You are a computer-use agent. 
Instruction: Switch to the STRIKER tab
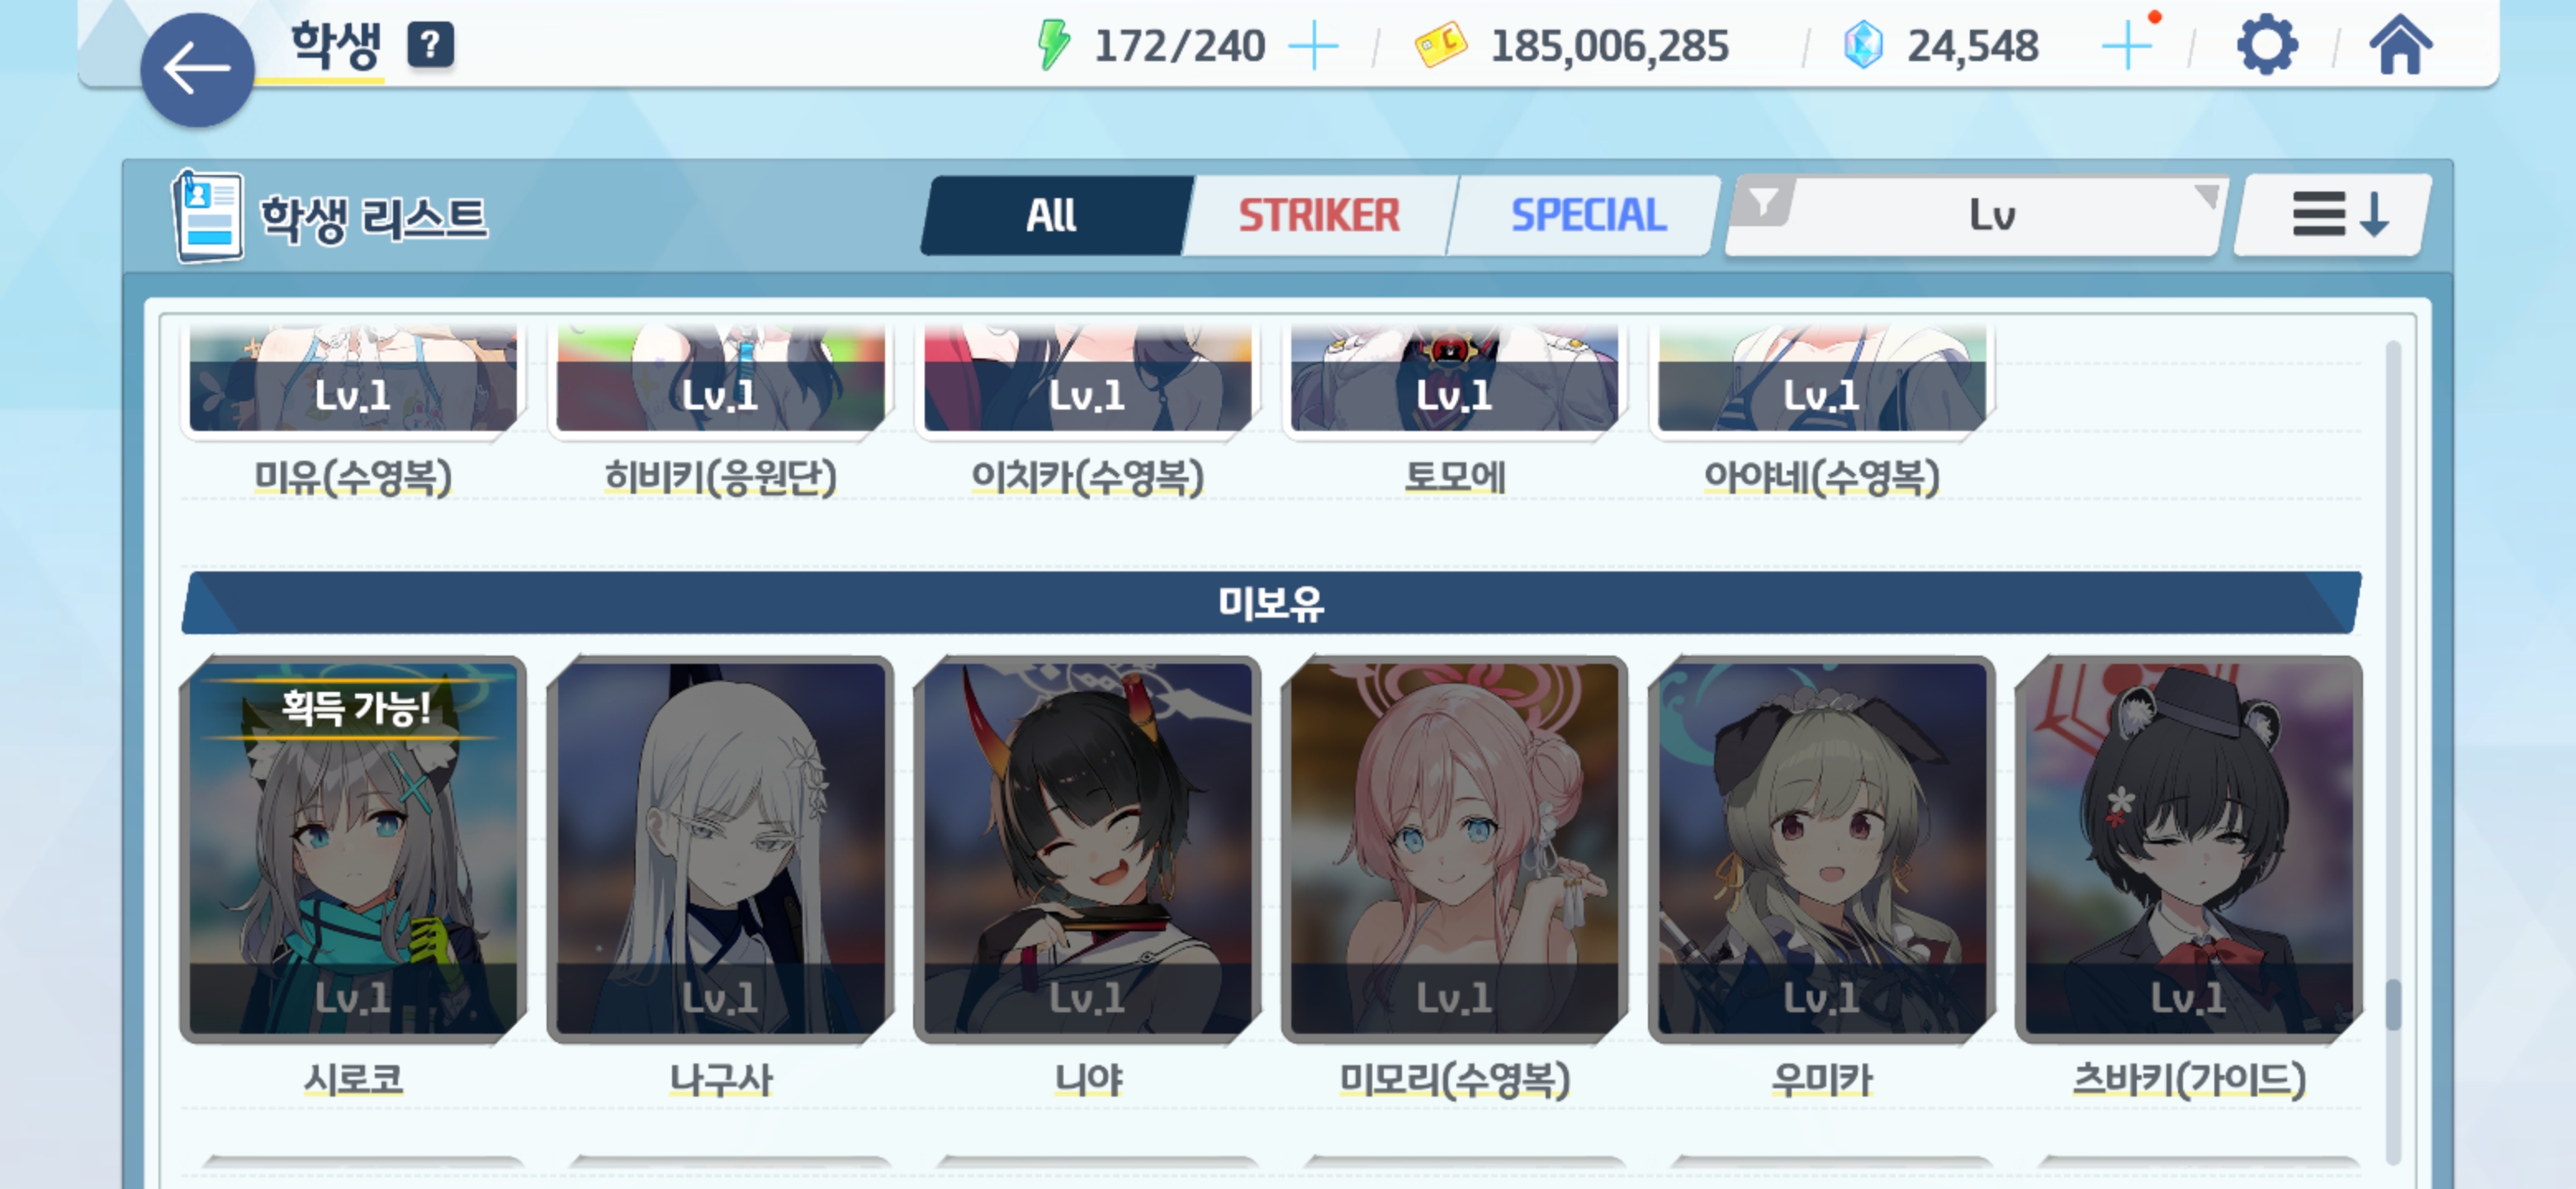click(x=1320, y=215)
